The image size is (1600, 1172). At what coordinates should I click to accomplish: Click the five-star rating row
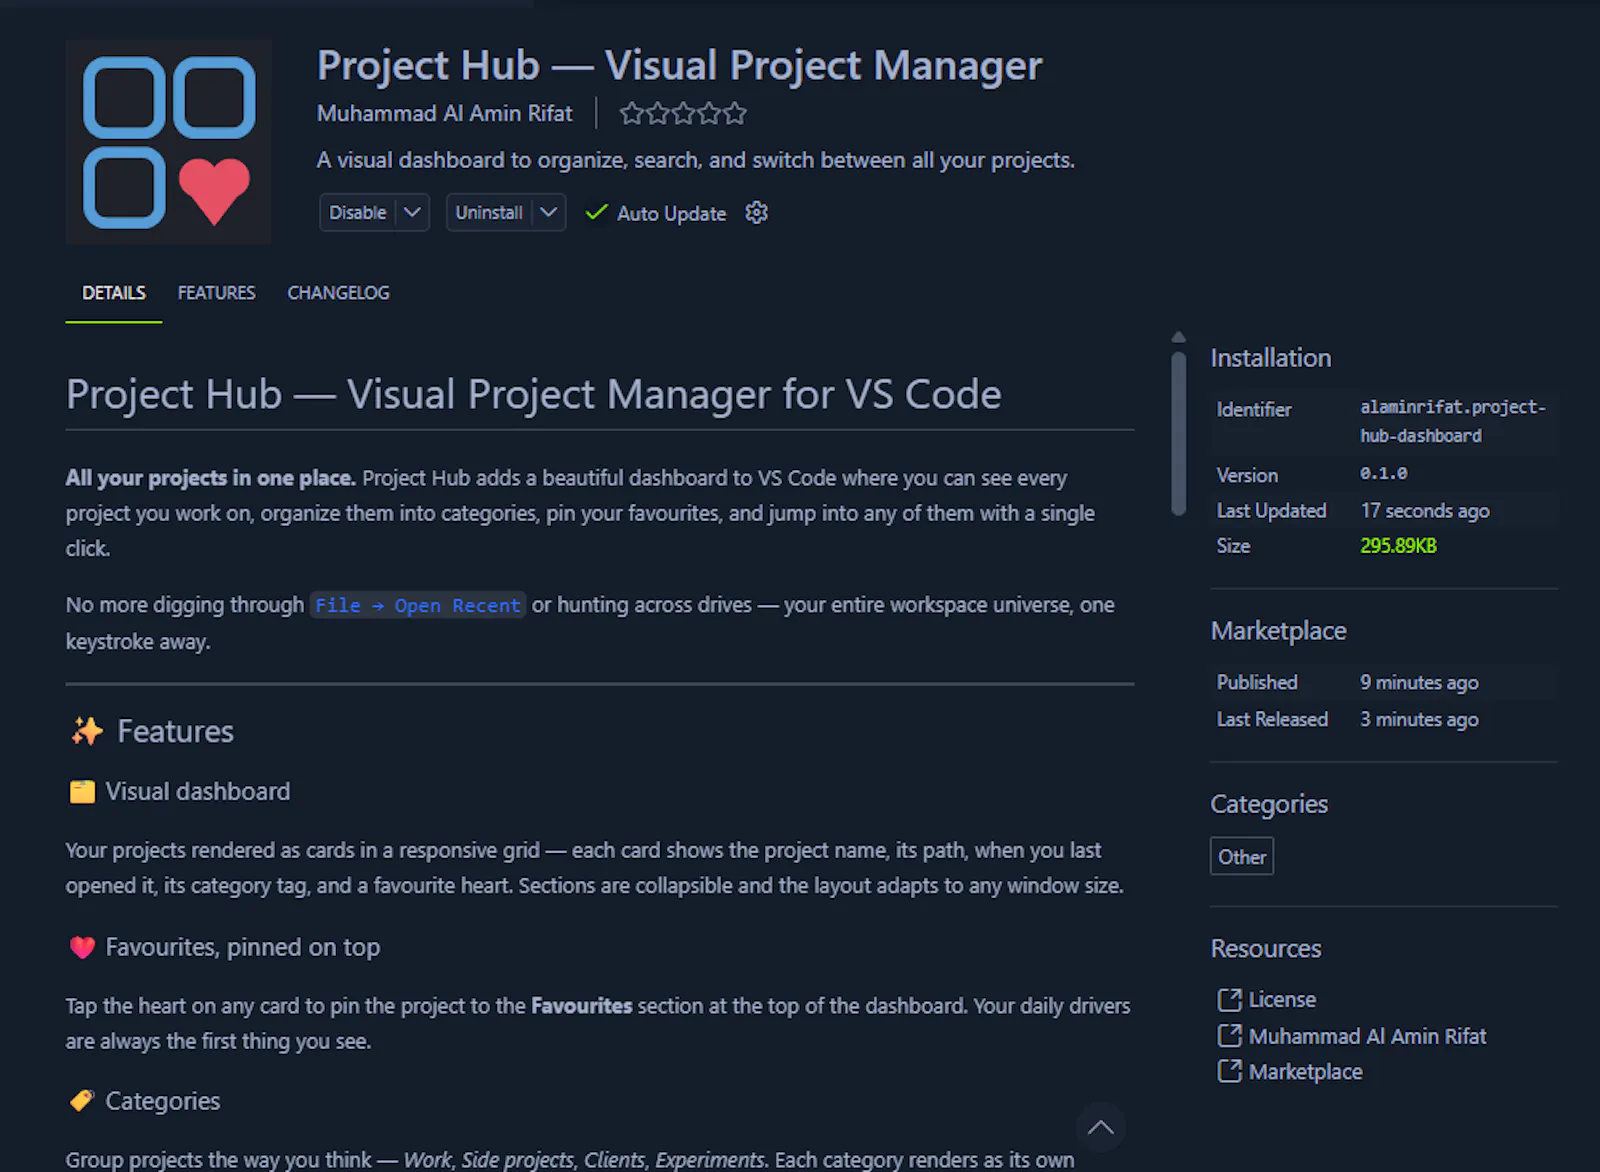pyautogui.click(x=683, y=113)
